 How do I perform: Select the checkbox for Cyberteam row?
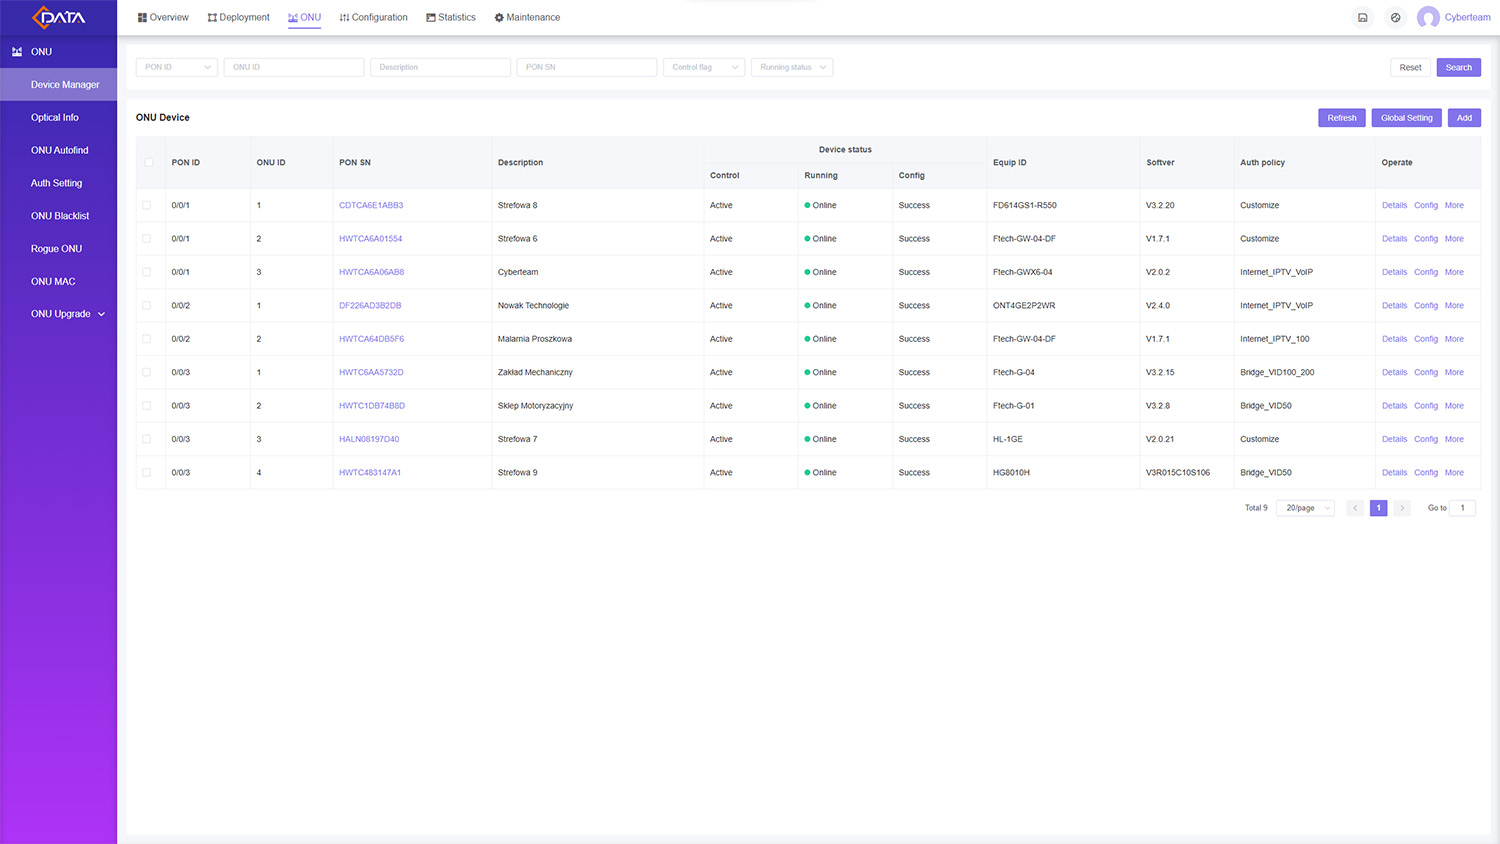(x=147, y=272)
